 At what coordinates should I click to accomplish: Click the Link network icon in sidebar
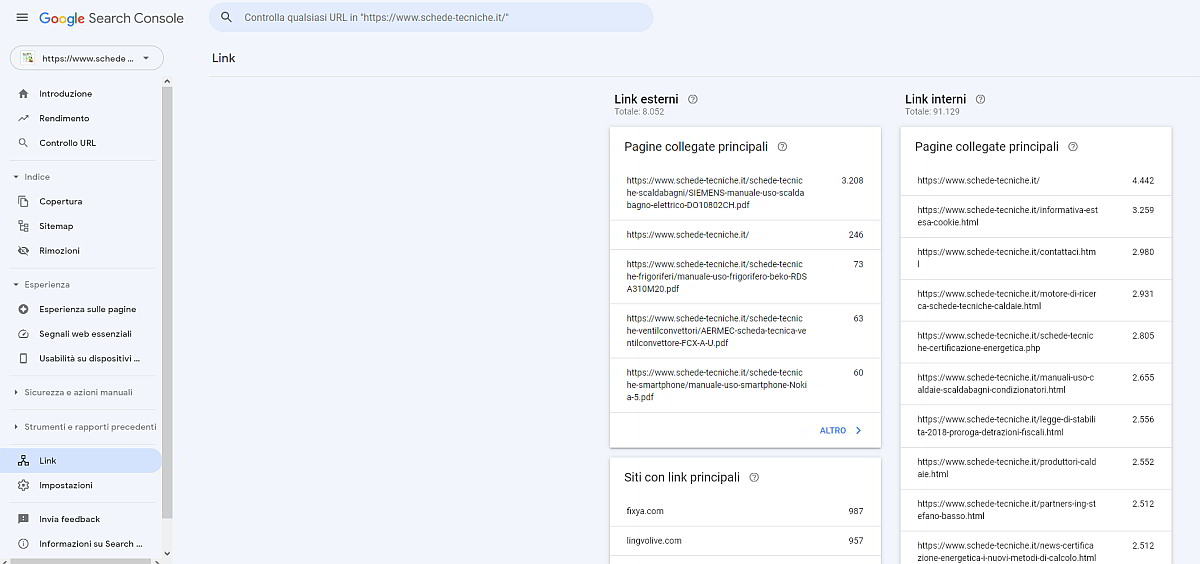pyautogui.click(x=23, y=461)
